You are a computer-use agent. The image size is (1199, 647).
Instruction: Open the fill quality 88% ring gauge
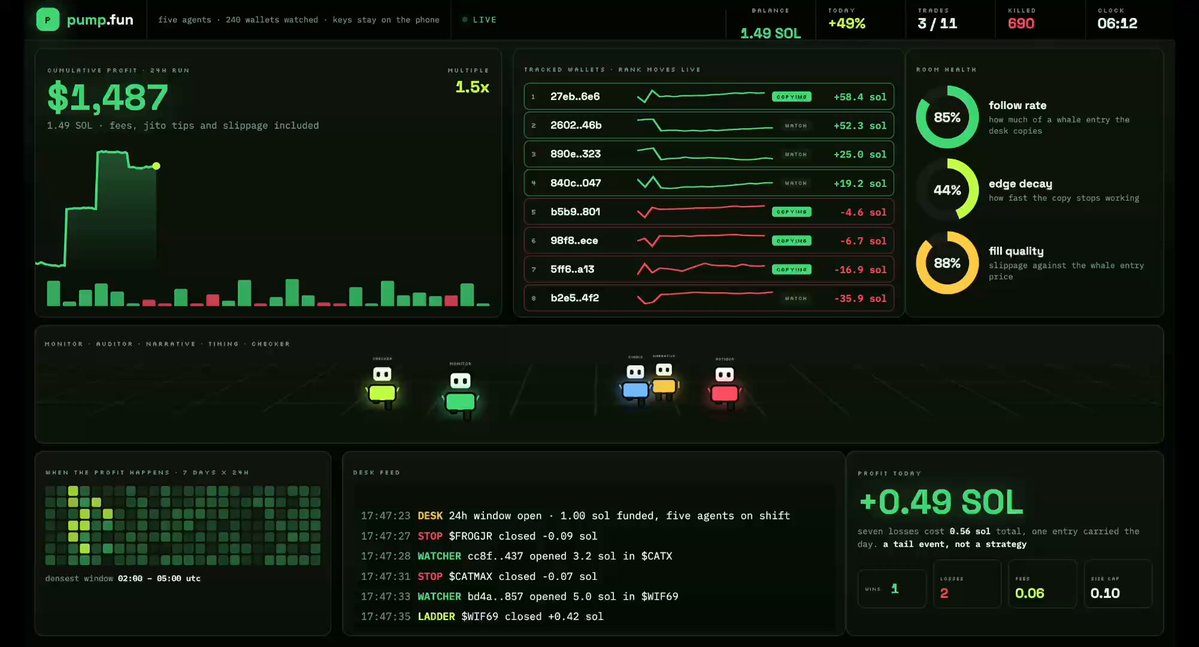(947, 263)
